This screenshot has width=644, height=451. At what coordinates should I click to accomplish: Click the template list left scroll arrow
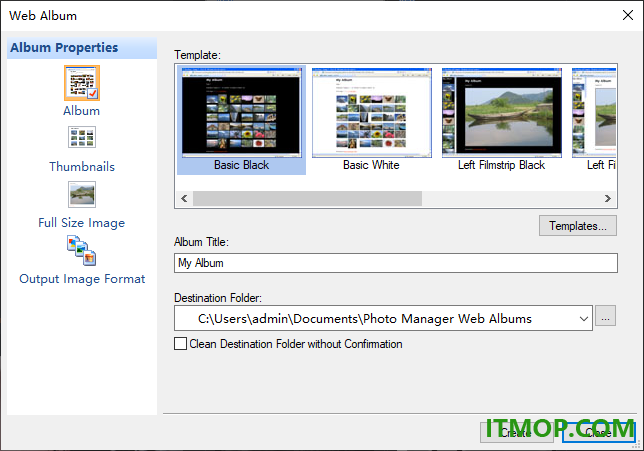184,199
